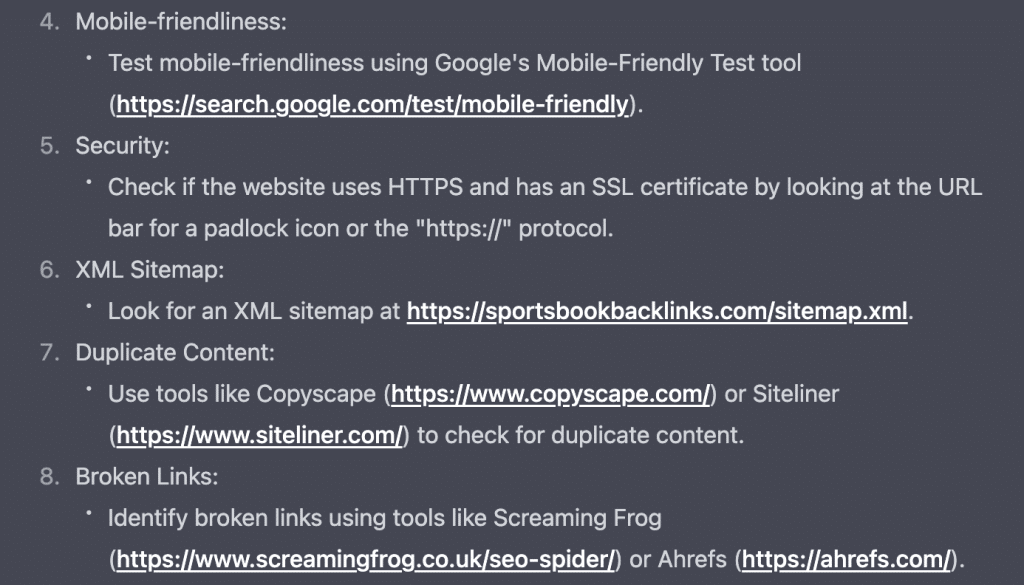
Task: Open the sportsbookbacklinks sitemap.xml link
Action: [x=657, y=311]
